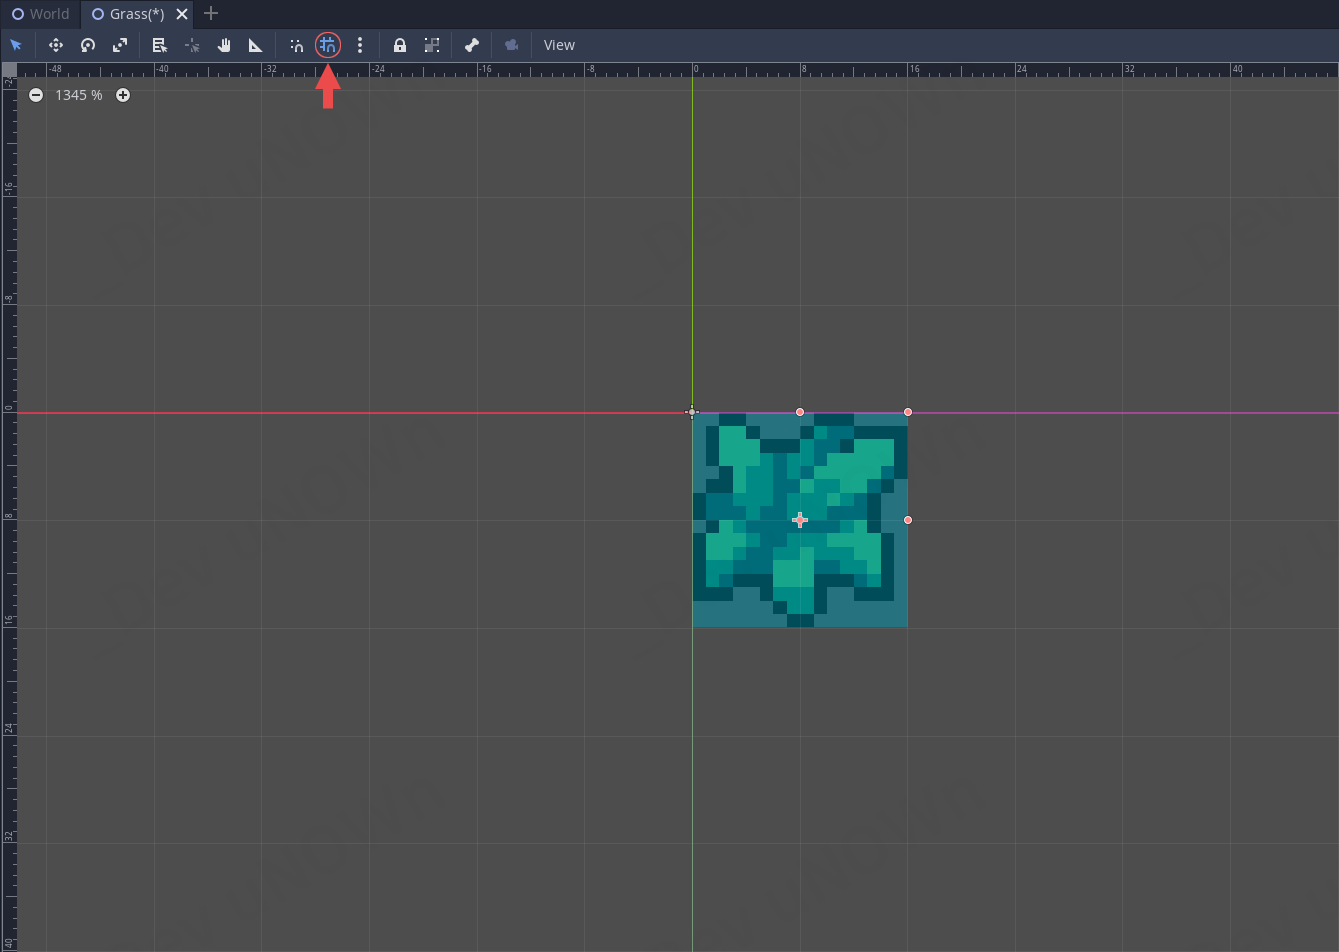Image resolution: width=1339 pixels, height=952 pixels.
Task: Select the Select Mode arrow tool
Action: pyautogui.click(x=16, y=45)
